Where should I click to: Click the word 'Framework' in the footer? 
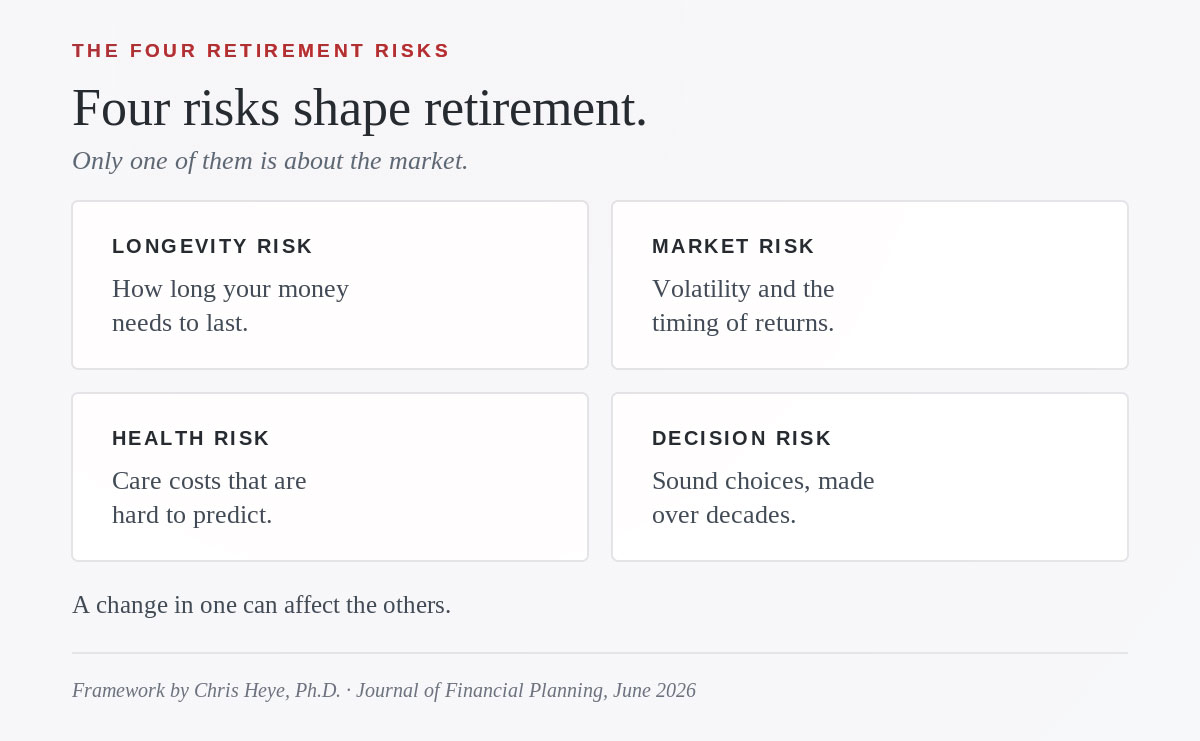(118, 690)
